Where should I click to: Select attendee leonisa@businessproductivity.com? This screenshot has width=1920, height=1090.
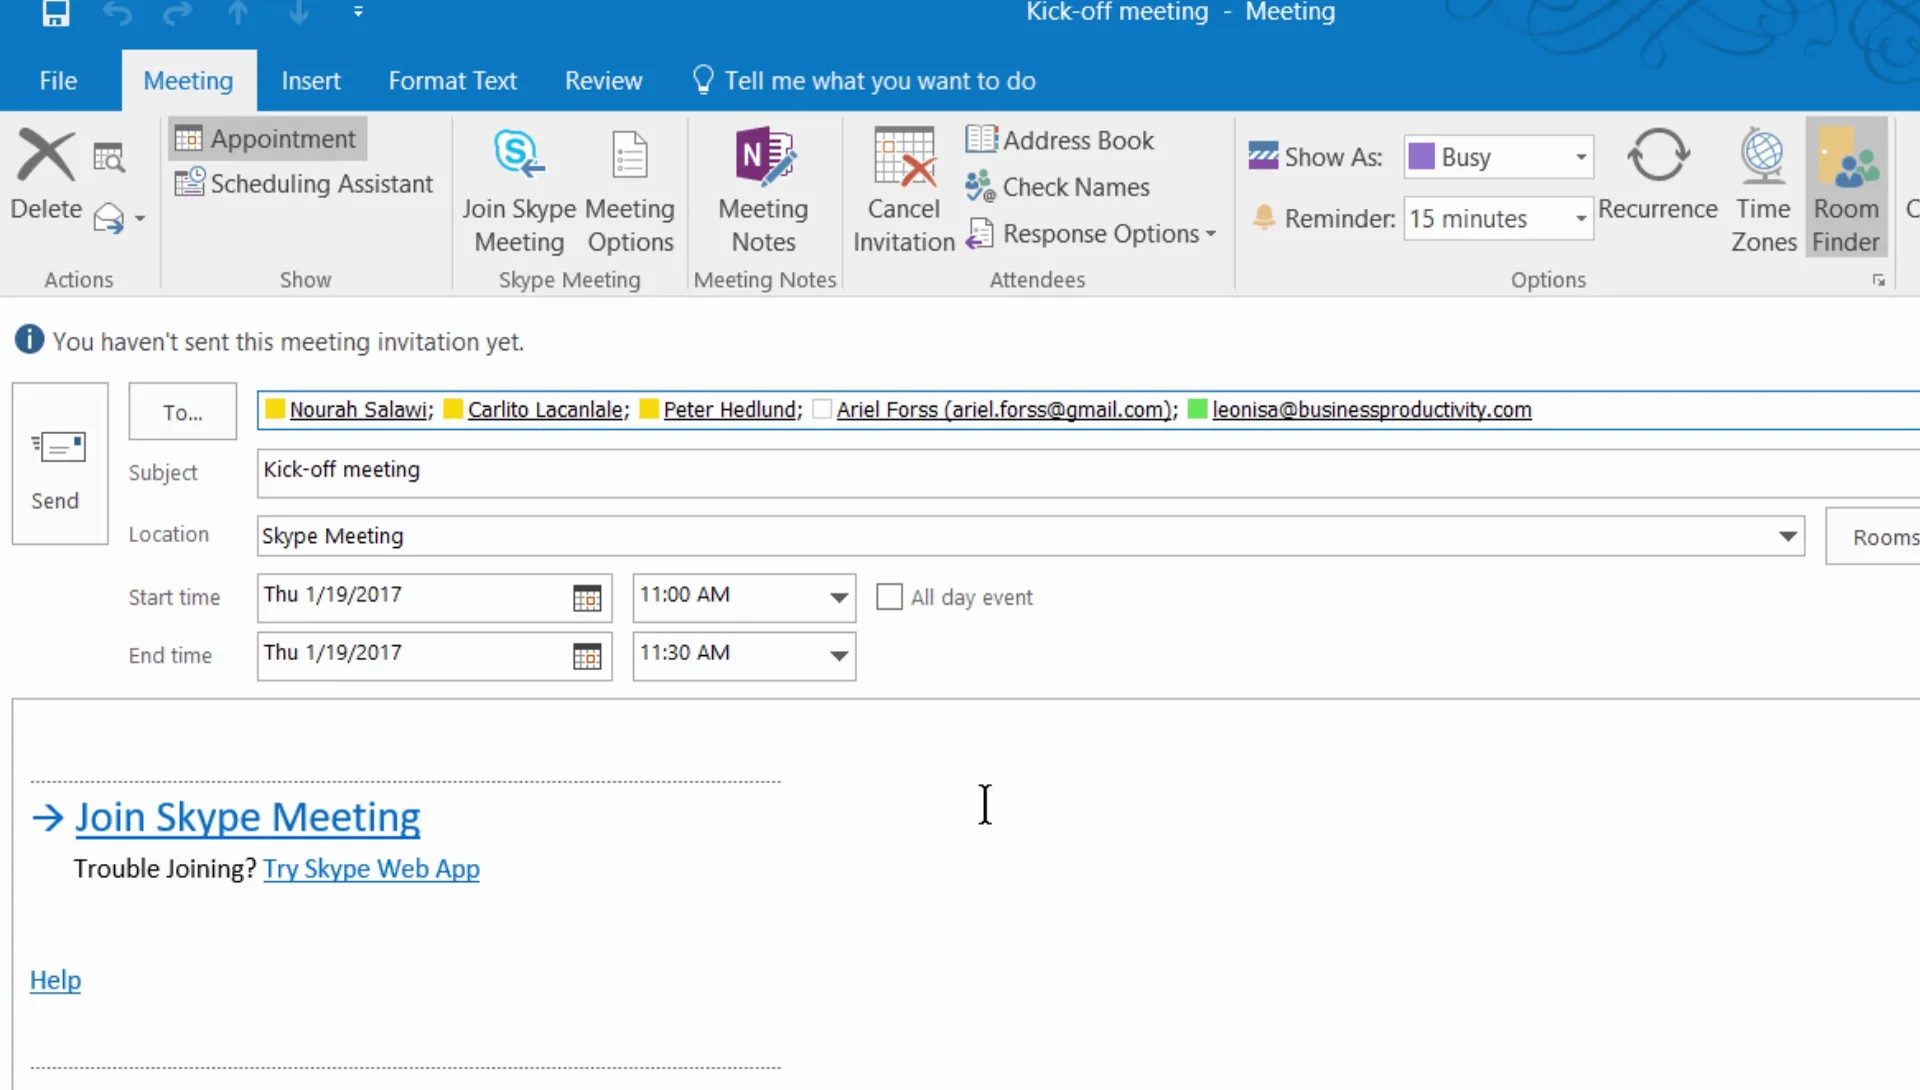click(x=1371, y=410)
